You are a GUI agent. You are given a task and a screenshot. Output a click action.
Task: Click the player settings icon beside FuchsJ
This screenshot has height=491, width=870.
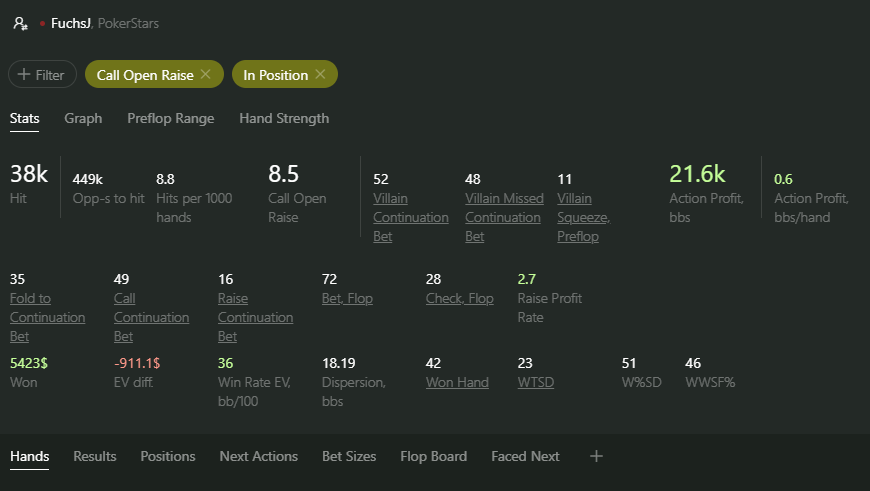pyautogui.click(x=20, y=23)
